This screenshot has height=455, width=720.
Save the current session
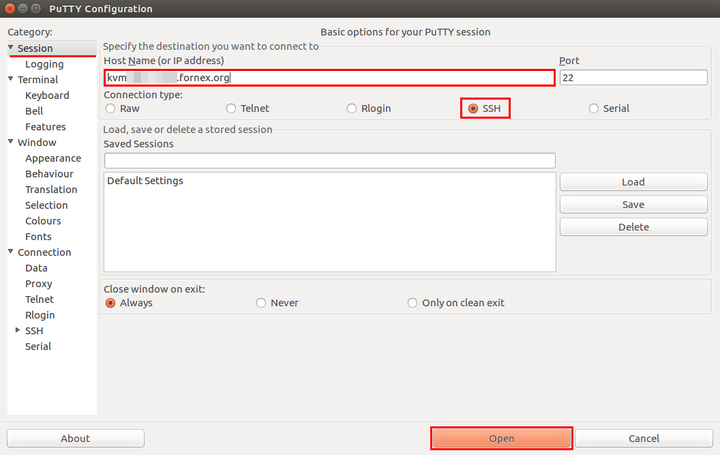point(633,204)
